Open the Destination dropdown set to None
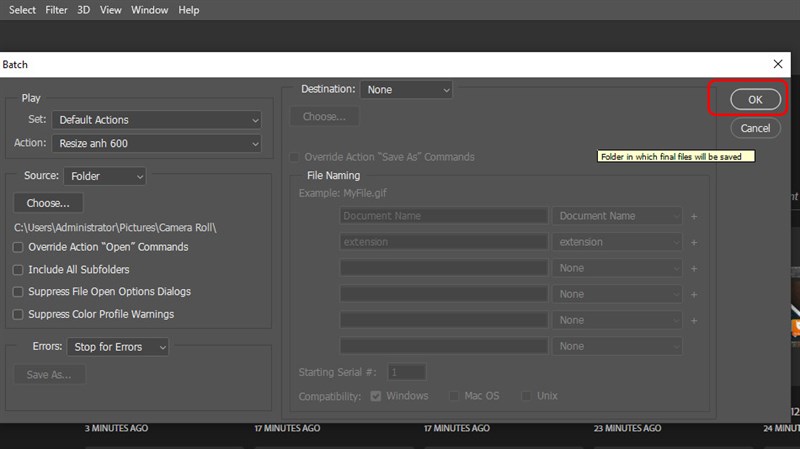The height and width of the screenshot is (449, 800). click(x=406, y=90)
